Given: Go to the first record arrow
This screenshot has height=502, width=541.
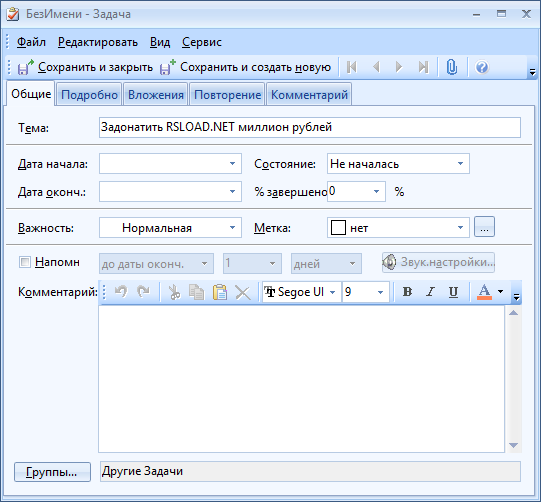Looking at the screenshot, I should [352, 67].
